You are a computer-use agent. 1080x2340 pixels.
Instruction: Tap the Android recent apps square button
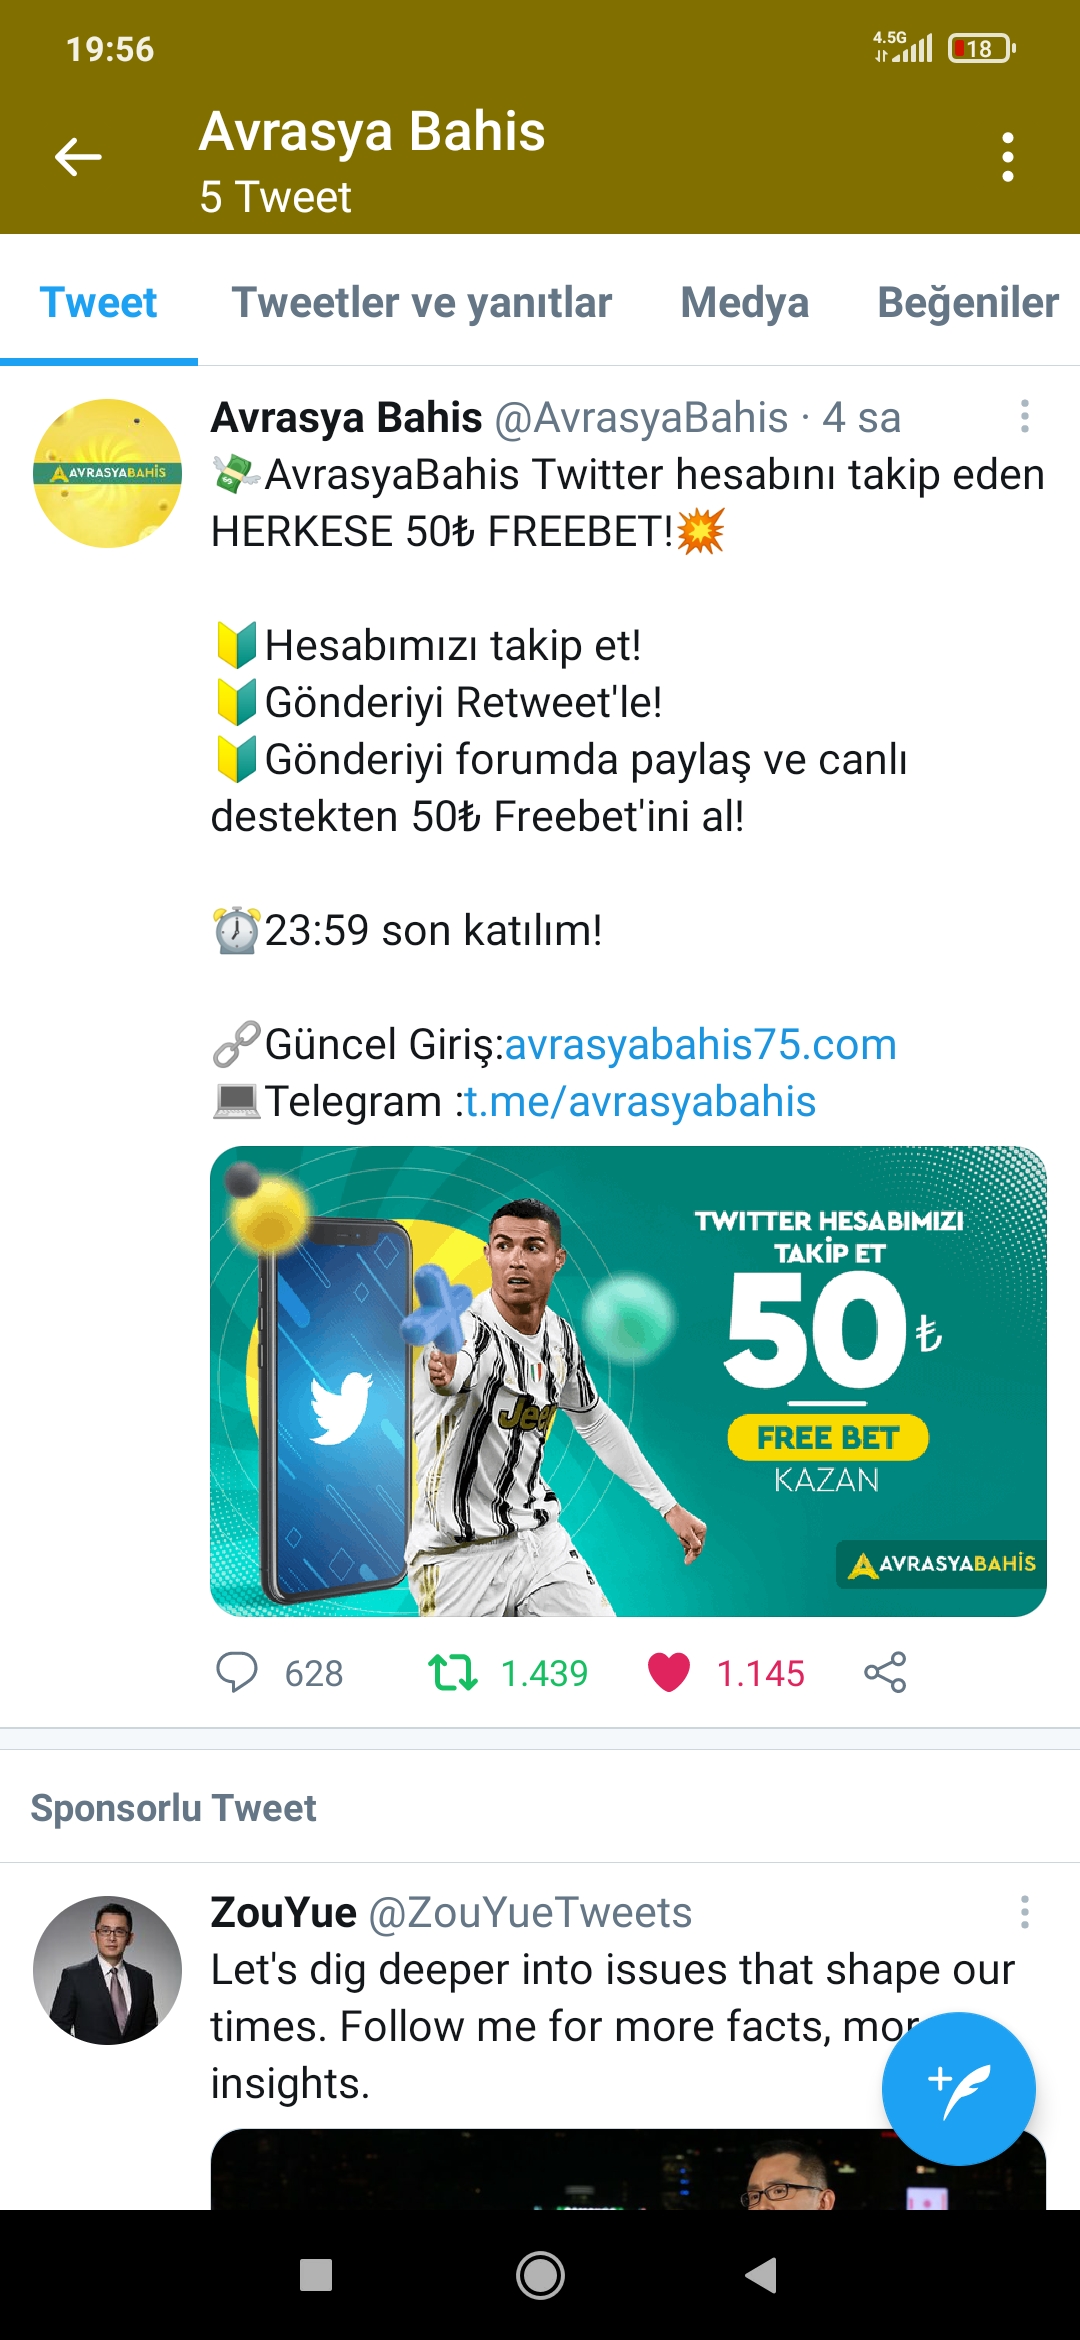pyautogui.click(x=316, y=2275)
